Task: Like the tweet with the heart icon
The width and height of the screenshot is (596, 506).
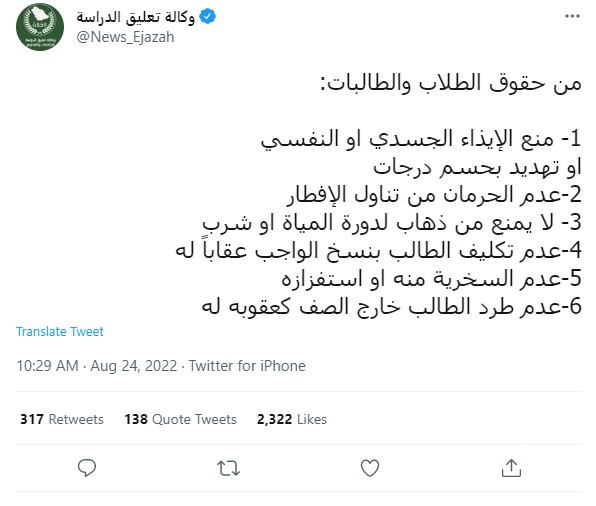Action: point(370,468)
